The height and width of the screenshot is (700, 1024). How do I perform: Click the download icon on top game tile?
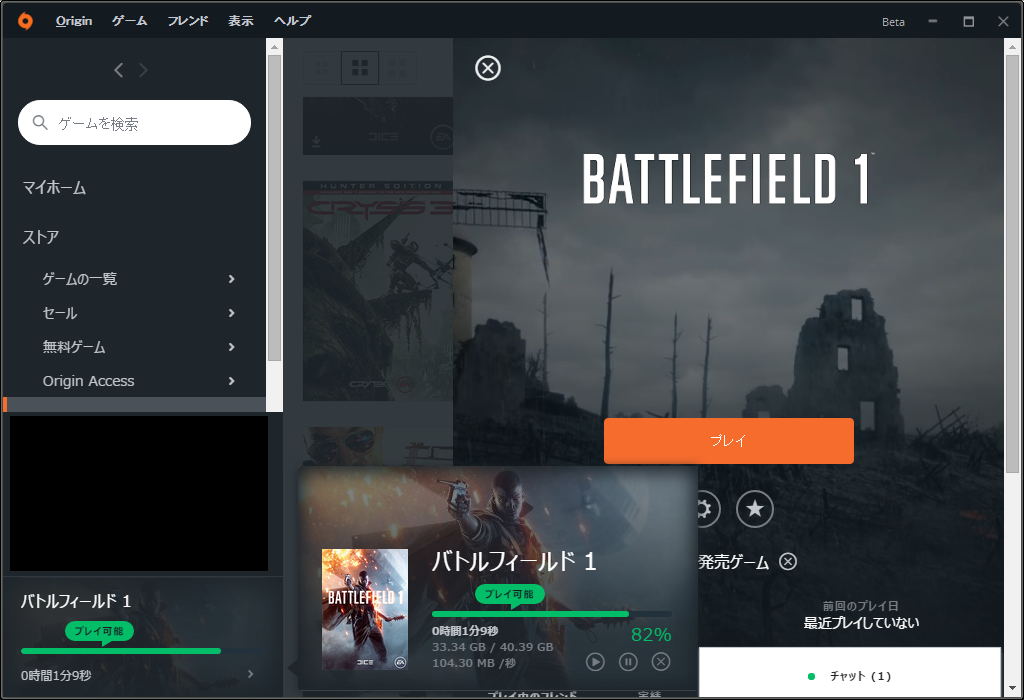[x=316, y=142]
